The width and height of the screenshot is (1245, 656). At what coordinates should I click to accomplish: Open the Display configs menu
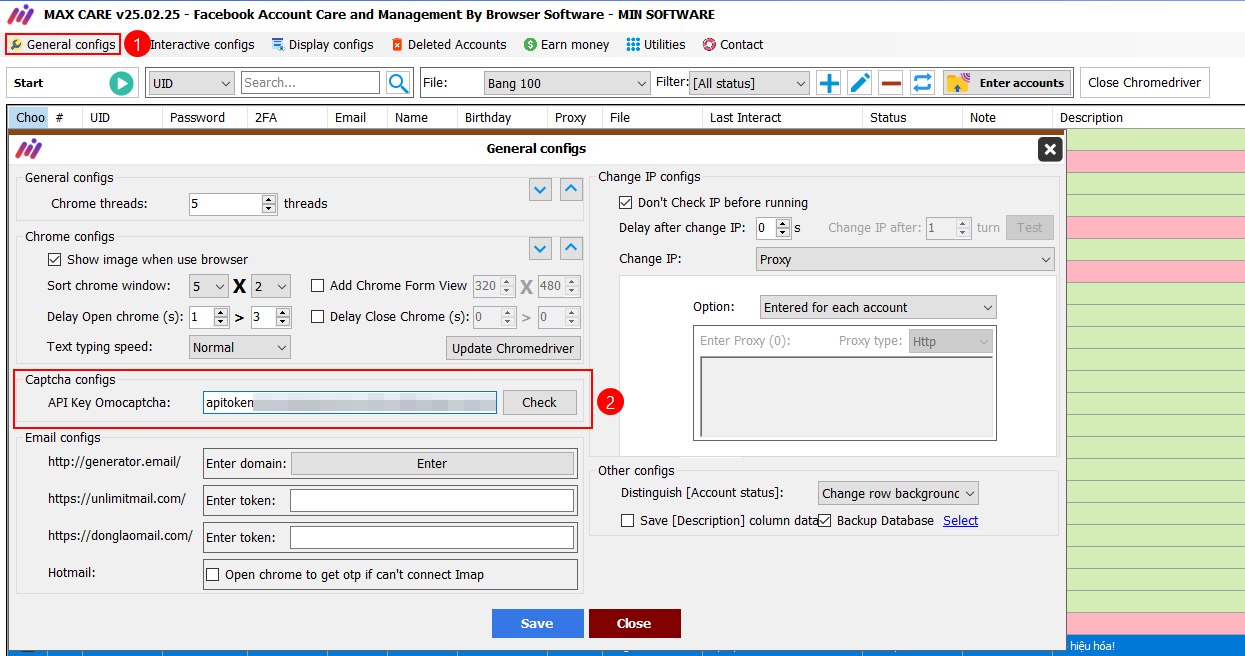pos(322,44)
